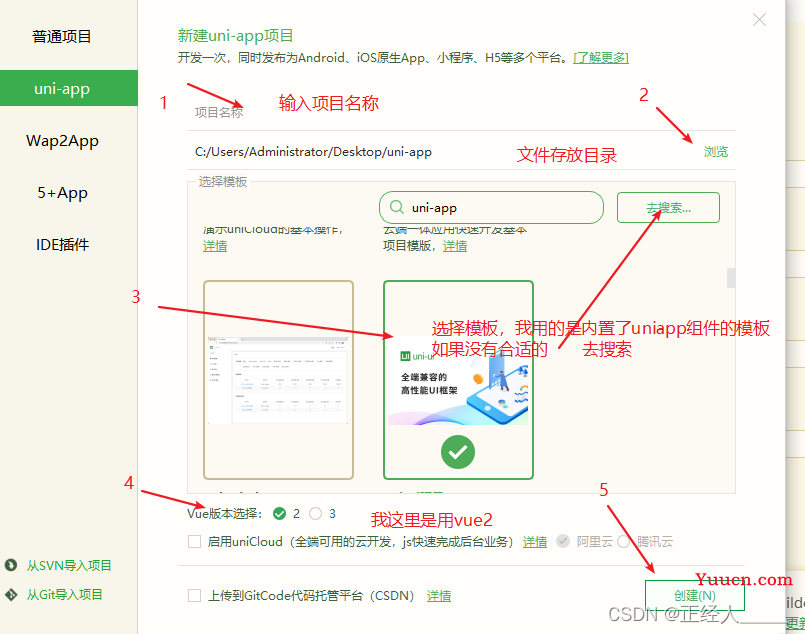Click the magnifier icon in template search
805x634 pixels.
[x=396, y=207]
